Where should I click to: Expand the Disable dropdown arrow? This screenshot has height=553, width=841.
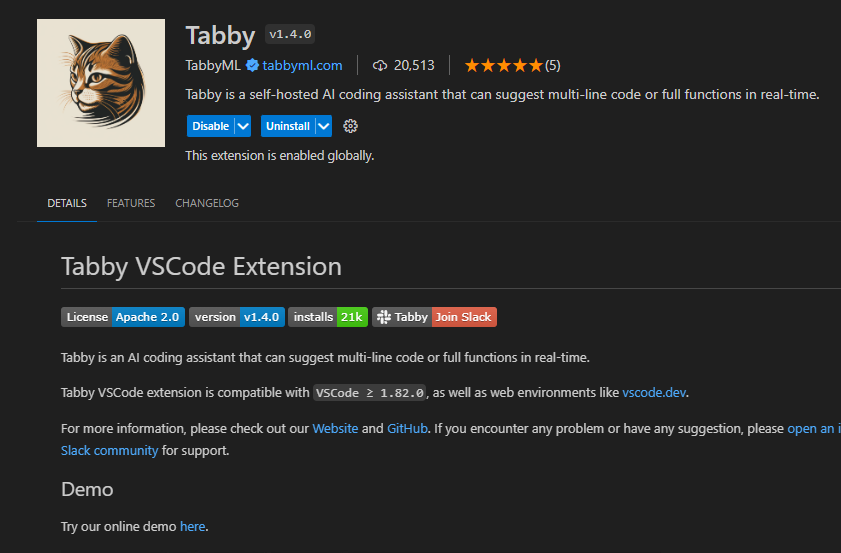pos(243,126)
